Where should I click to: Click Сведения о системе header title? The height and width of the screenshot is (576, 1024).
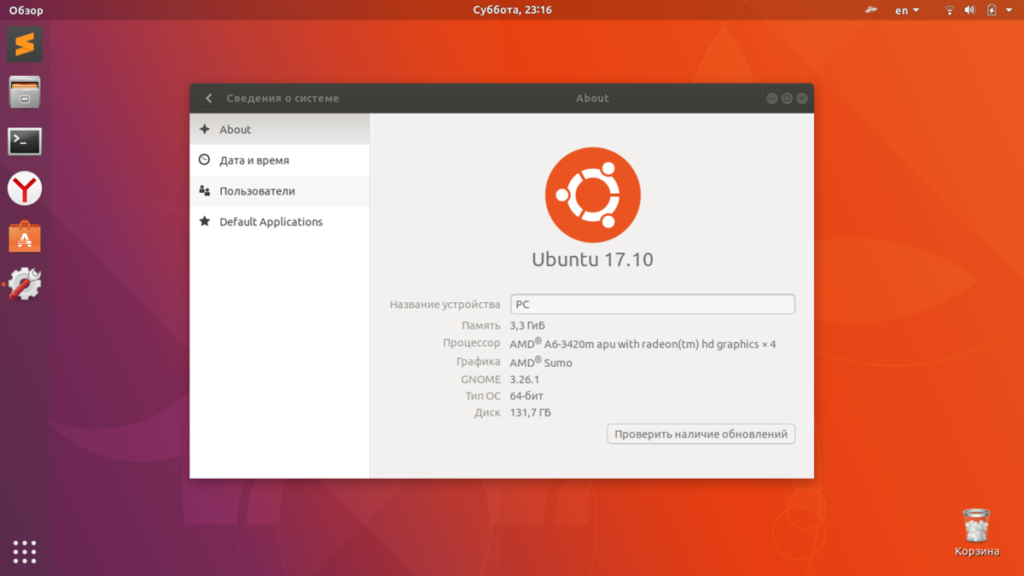tap(283, 98)
